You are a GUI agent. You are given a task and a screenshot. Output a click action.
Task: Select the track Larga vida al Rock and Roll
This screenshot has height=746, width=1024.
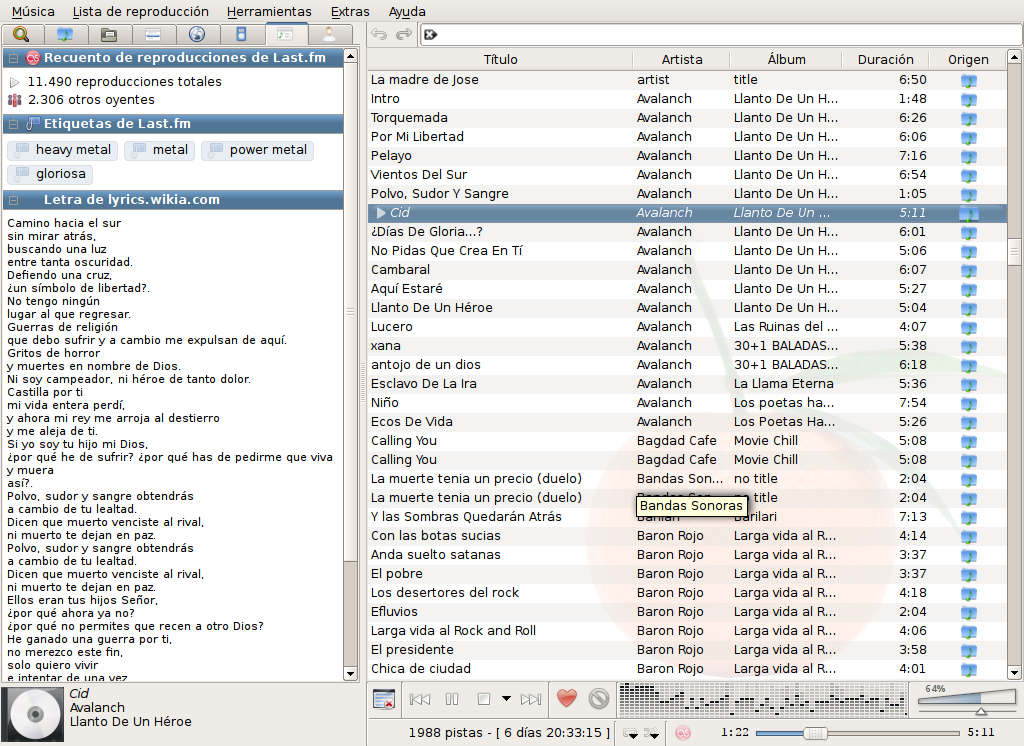pos(687,630)
